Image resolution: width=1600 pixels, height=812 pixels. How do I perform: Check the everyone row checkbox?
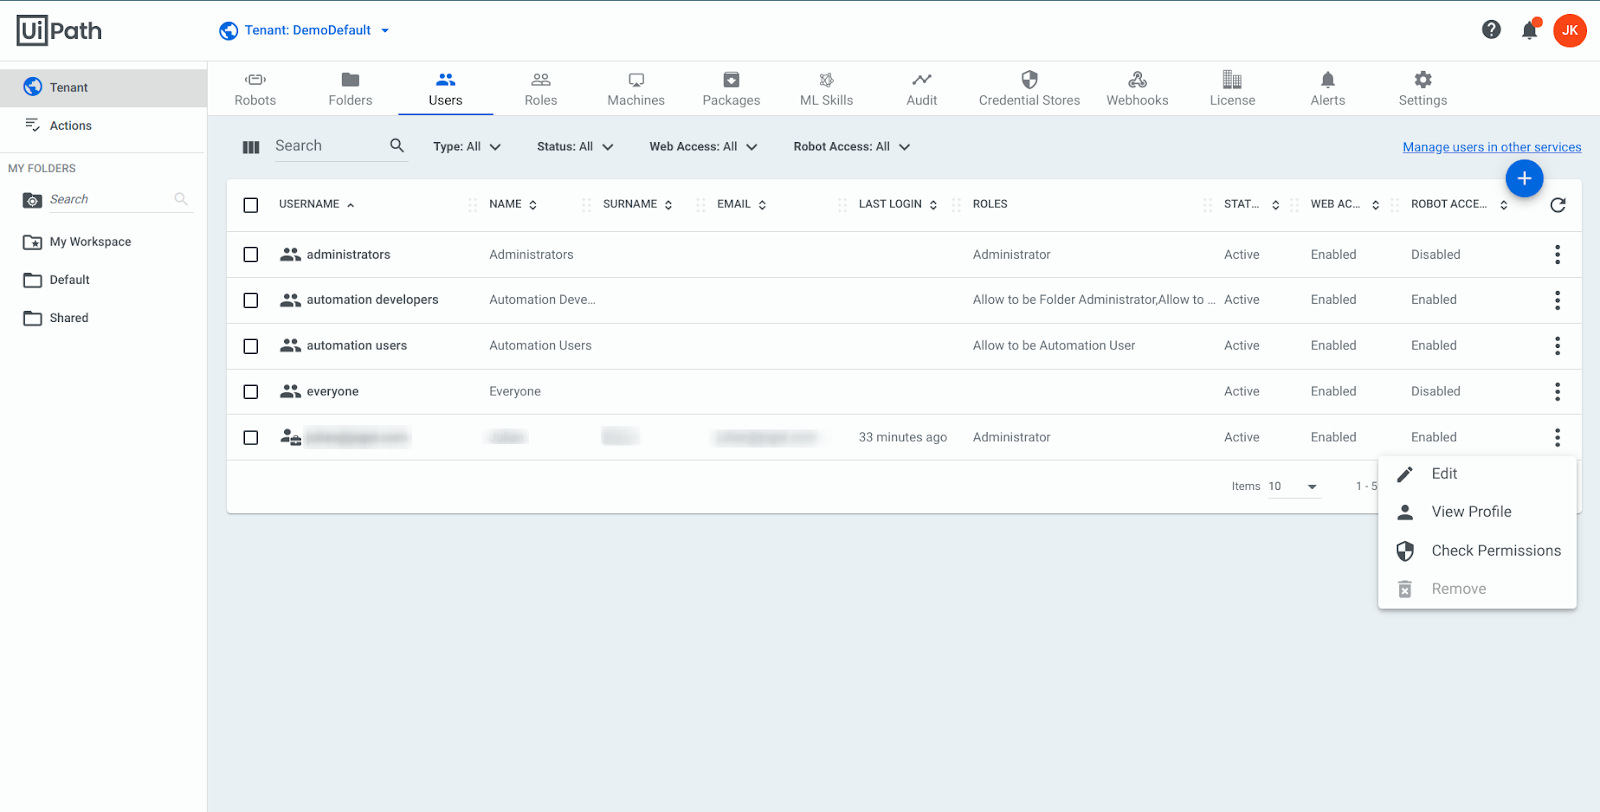[251, 392]
